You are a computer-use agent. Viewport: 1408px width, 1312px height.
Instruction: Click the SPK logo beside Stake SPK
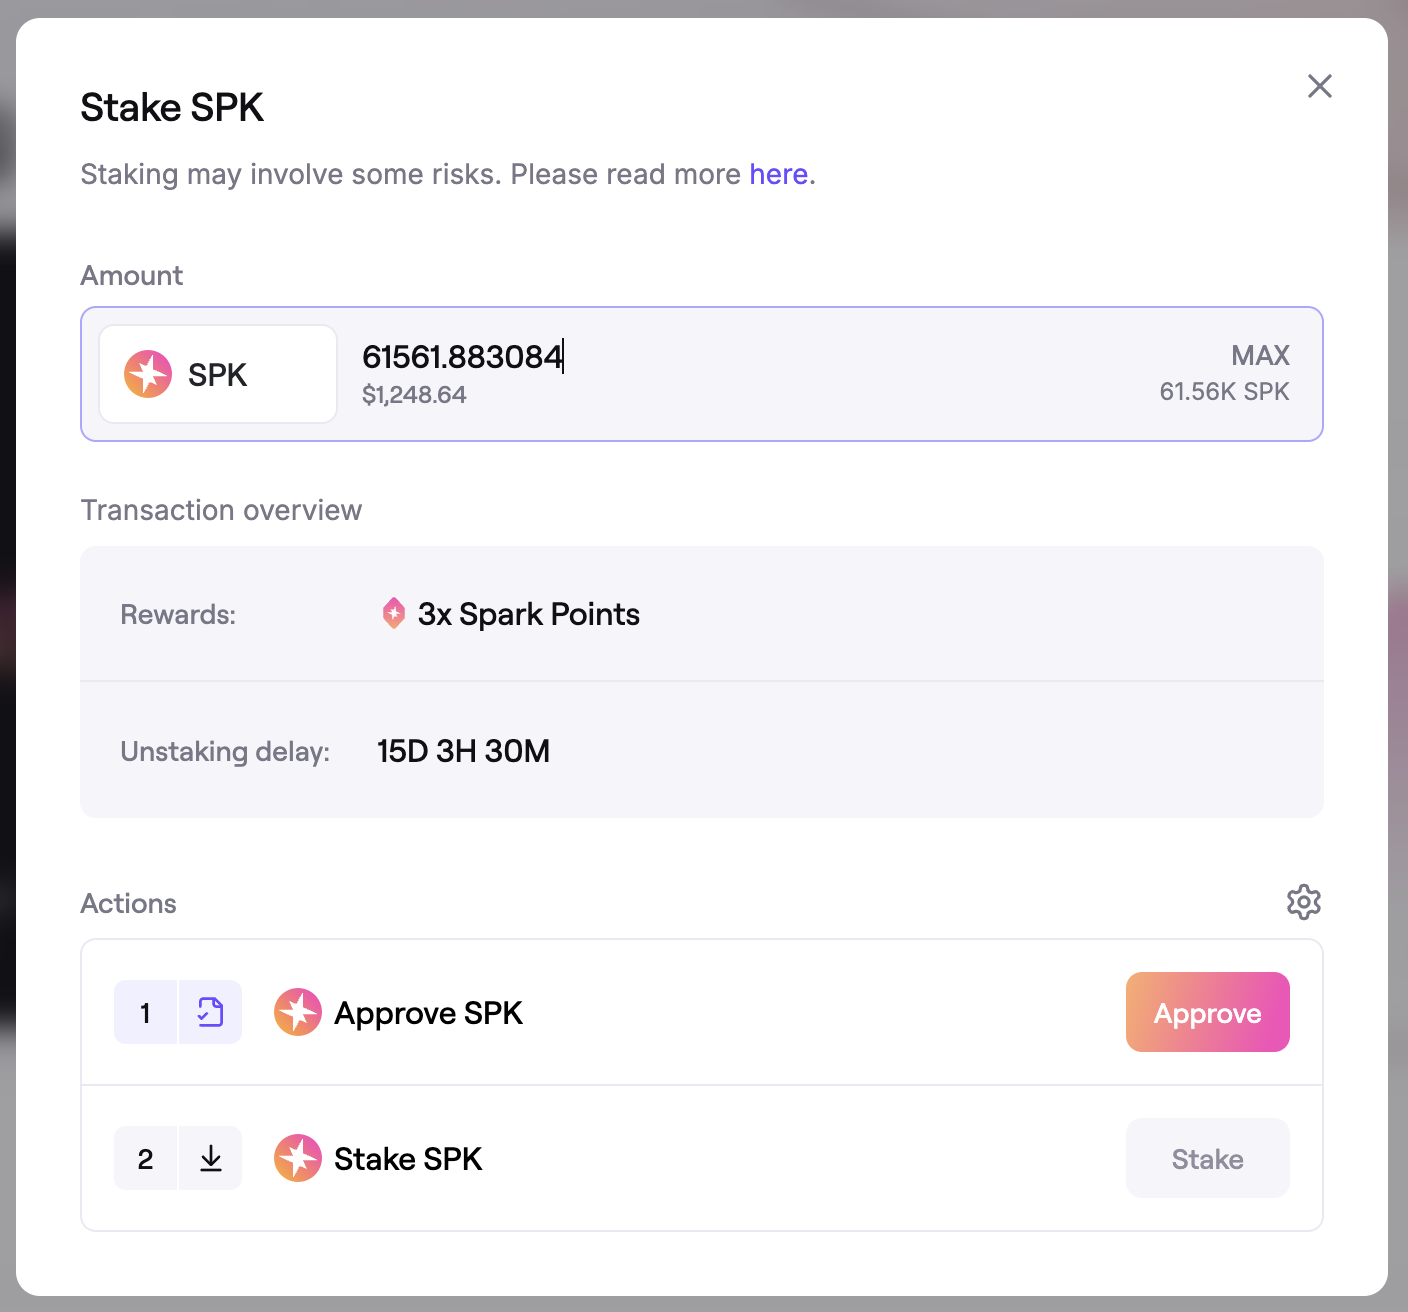click(x=298, y=1158)
